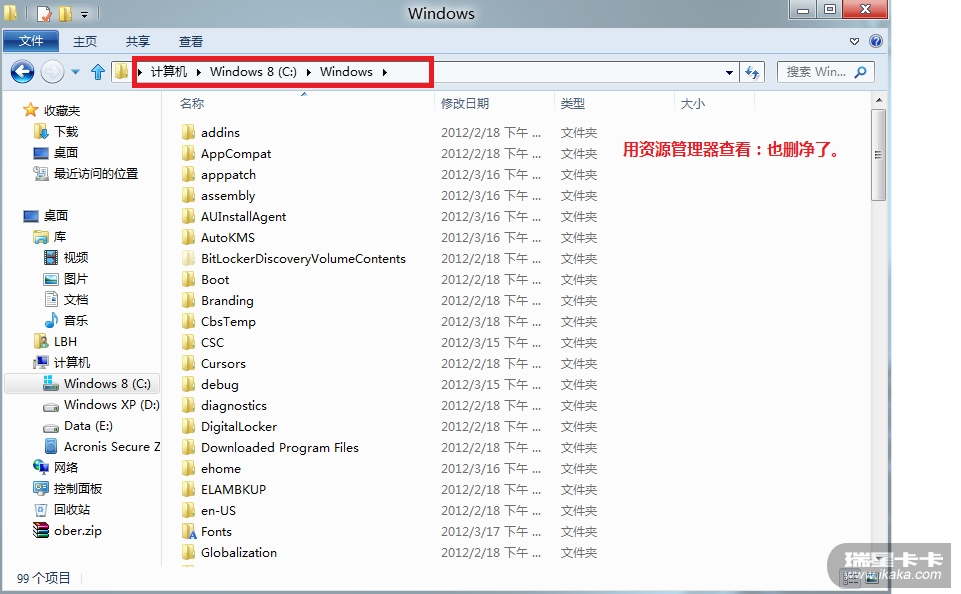Click scrollbar up arrow in file list
Viewport: 961px width, 594px height.
(878, 100)
